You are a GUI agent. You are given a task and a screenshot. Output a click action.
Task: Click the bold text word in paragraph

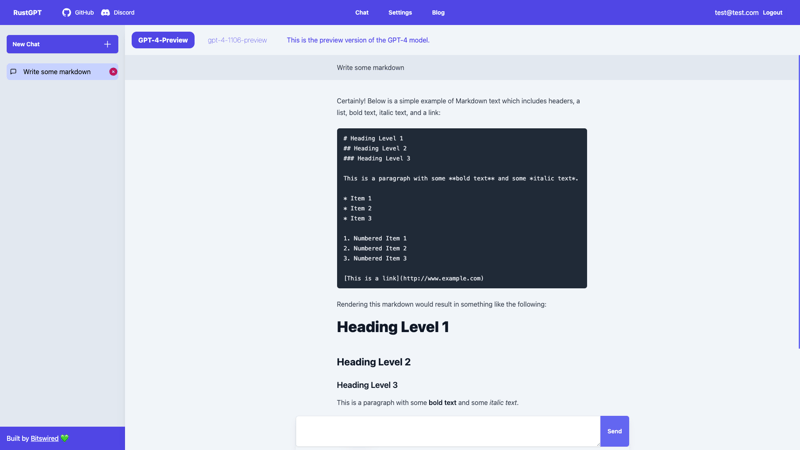(x=442, y=403)
